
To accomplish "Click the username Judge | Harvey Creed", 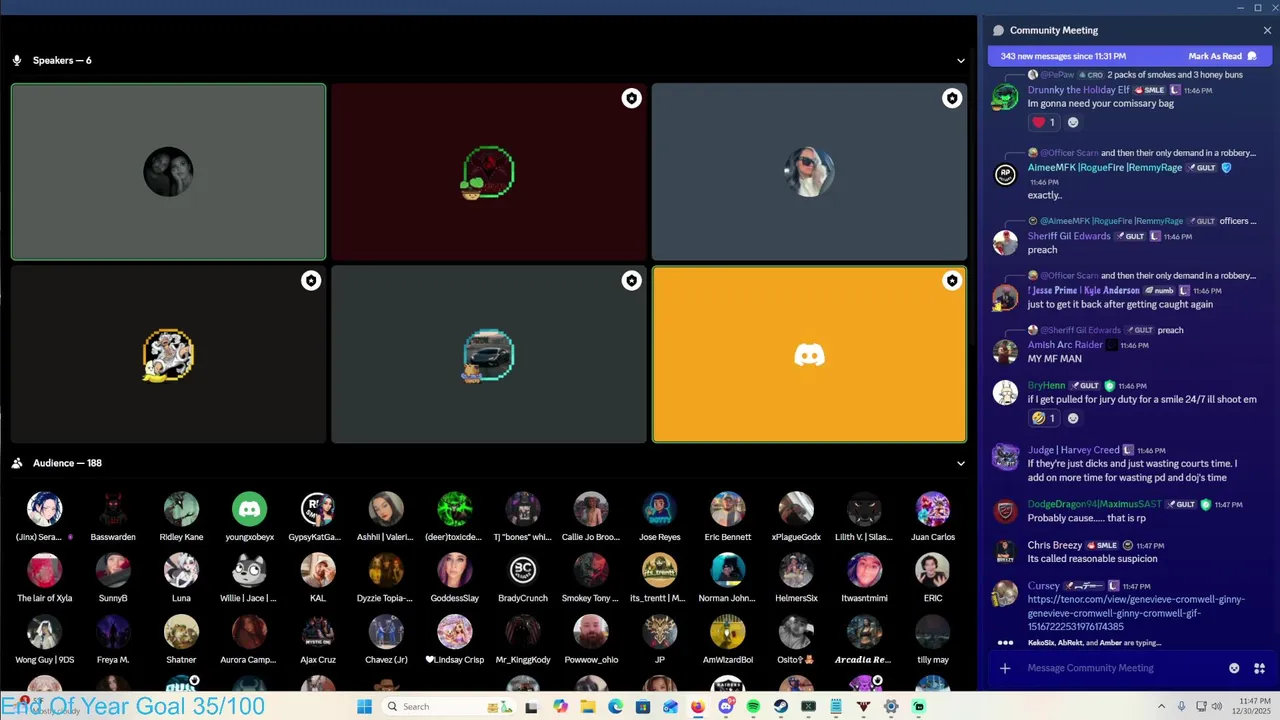I will point(1073,450).
